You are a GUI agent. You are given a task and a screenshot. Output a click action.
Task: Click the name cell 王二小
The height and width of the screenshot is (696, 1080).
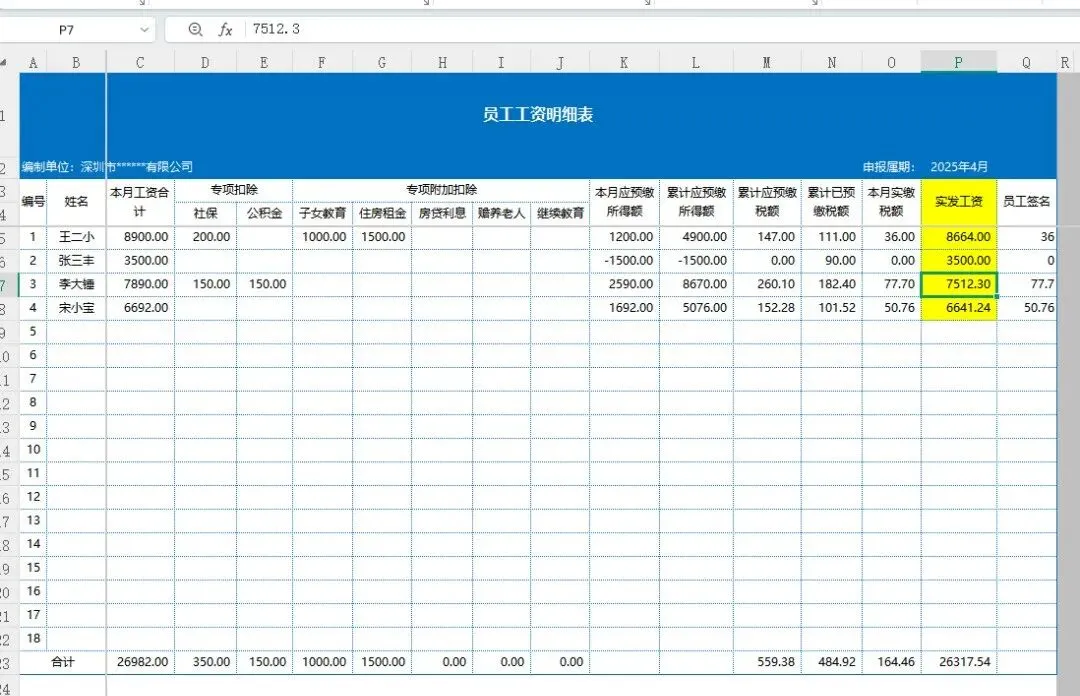click(x=76, y=236)
